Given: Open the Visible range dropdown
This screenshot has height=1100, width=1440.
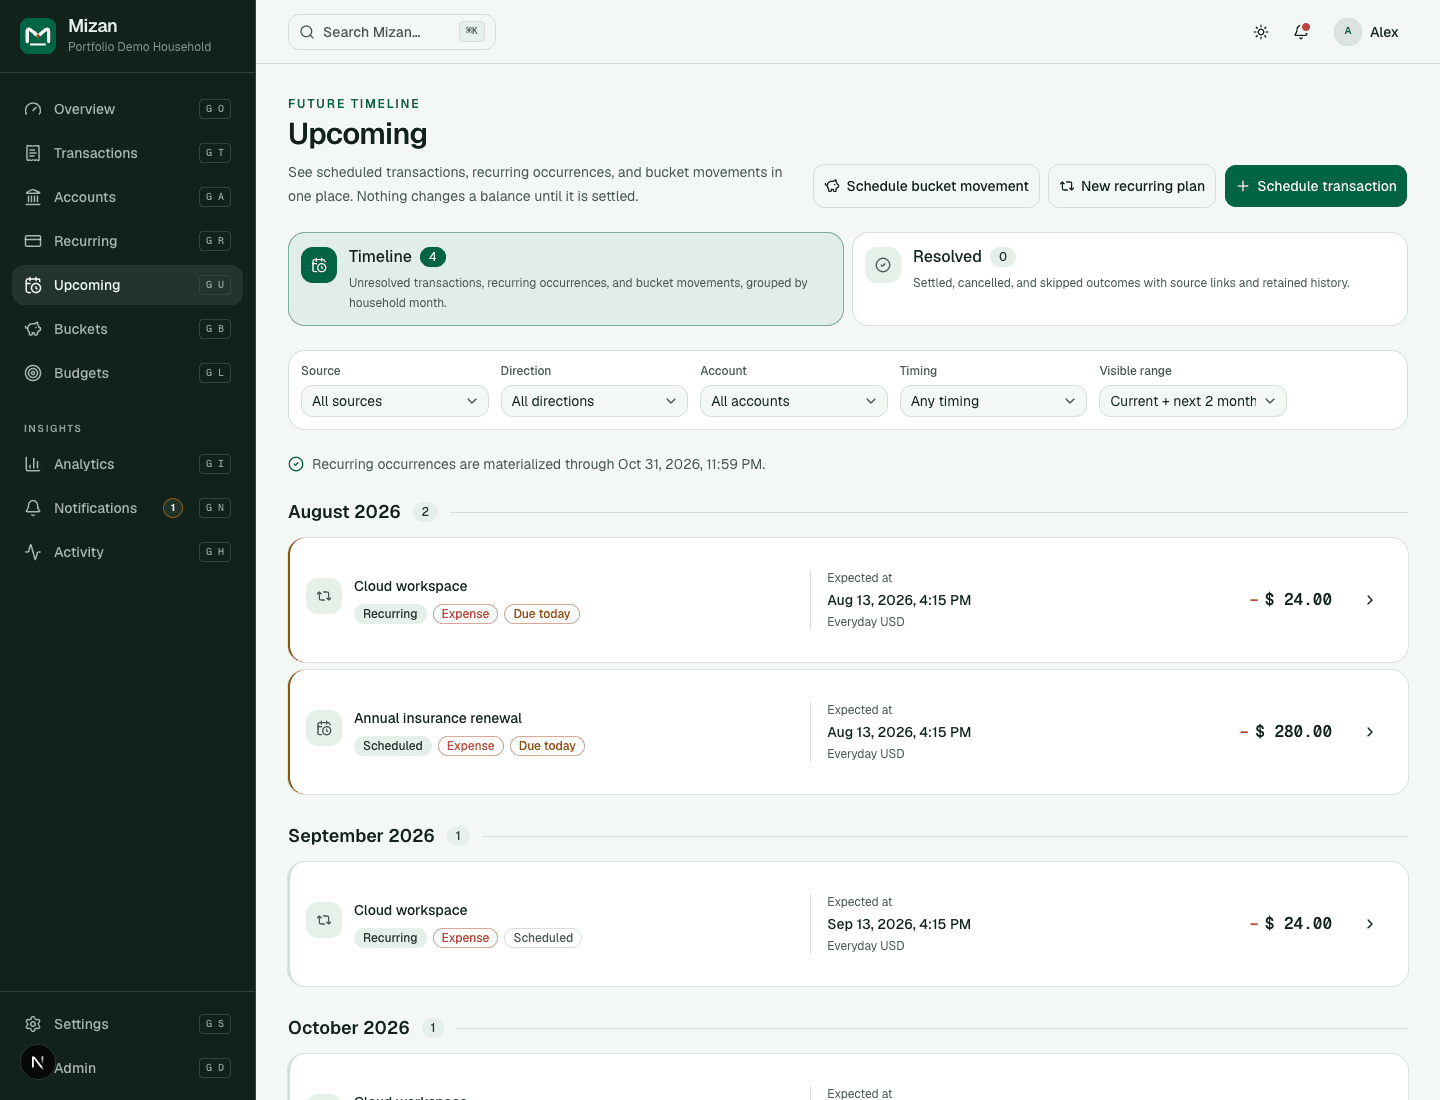Looking at the screenshot, I should click(x=1193, y=401).
